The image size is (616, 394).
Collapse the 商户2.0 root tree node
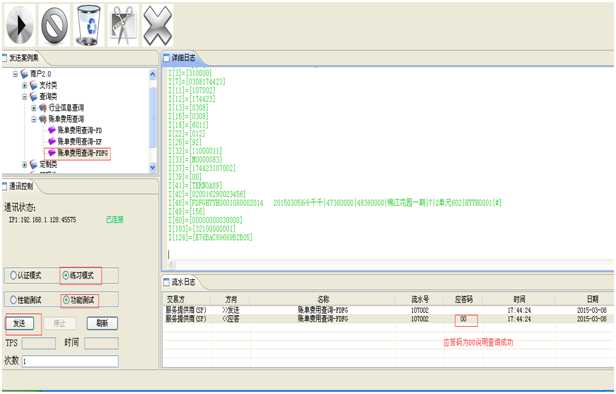coord(15,74)
